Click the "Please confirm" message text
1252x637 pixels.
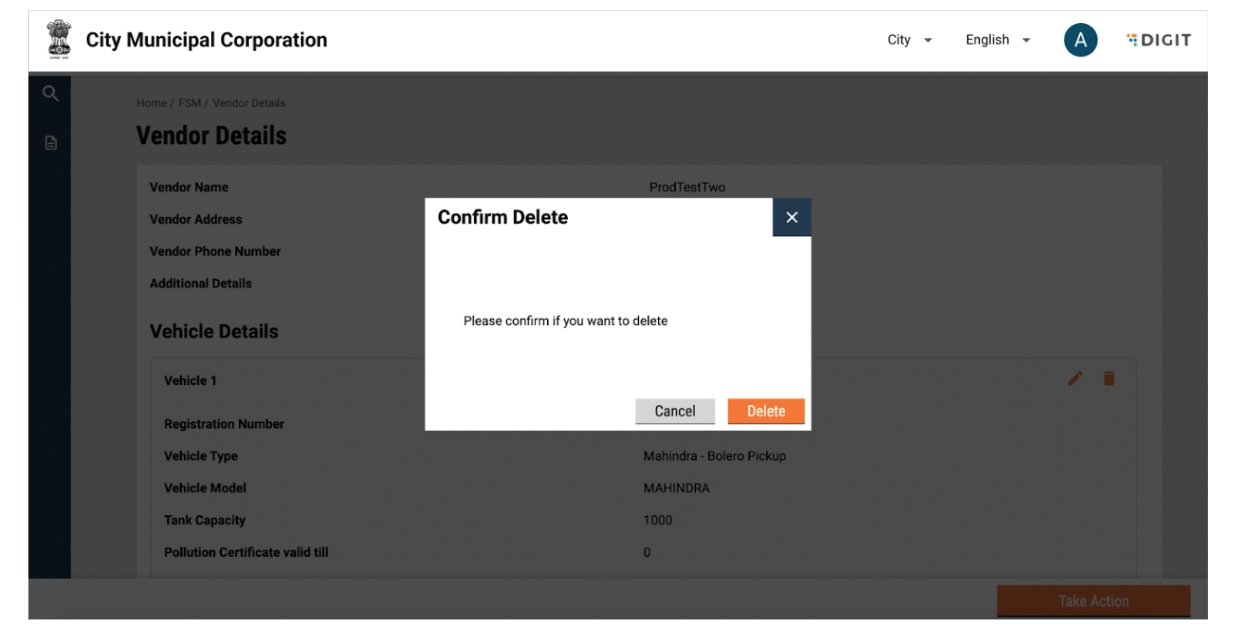[565, 321]
